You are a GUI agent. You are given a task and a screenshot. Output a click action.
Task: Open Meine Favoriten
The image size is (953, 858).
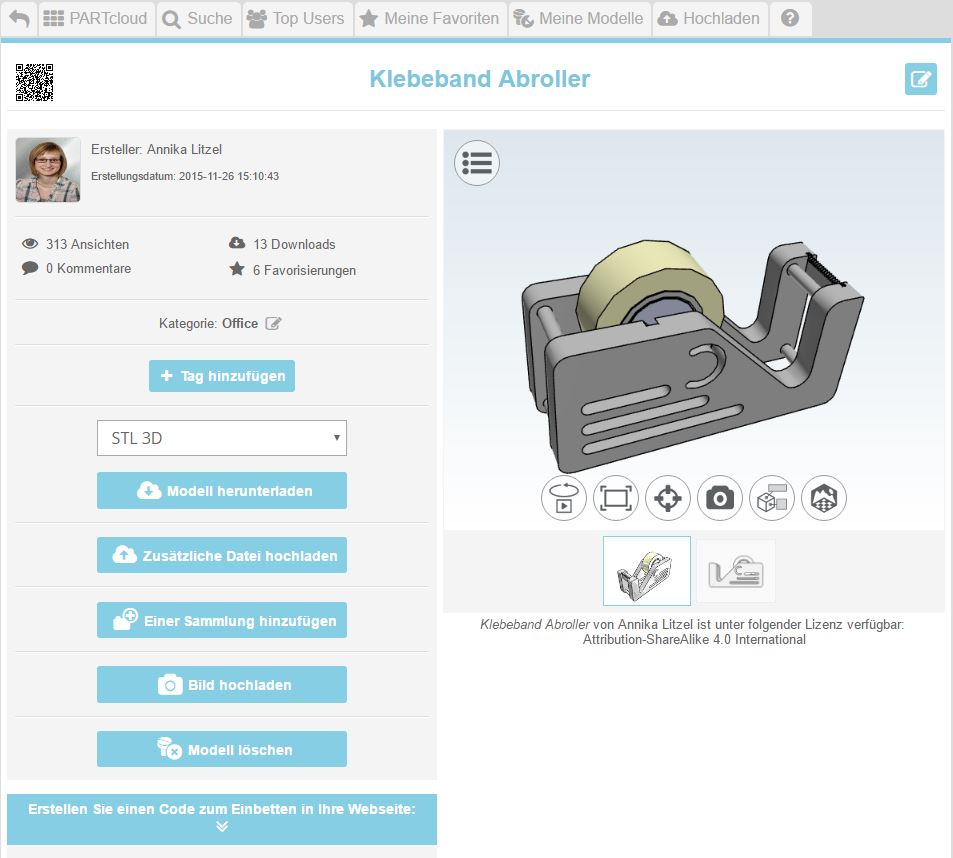(x=430, y=19)
